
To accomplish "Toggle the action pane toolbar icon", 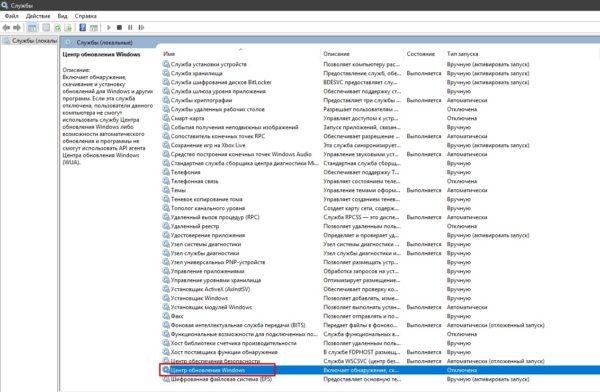I will click(94, 28).
